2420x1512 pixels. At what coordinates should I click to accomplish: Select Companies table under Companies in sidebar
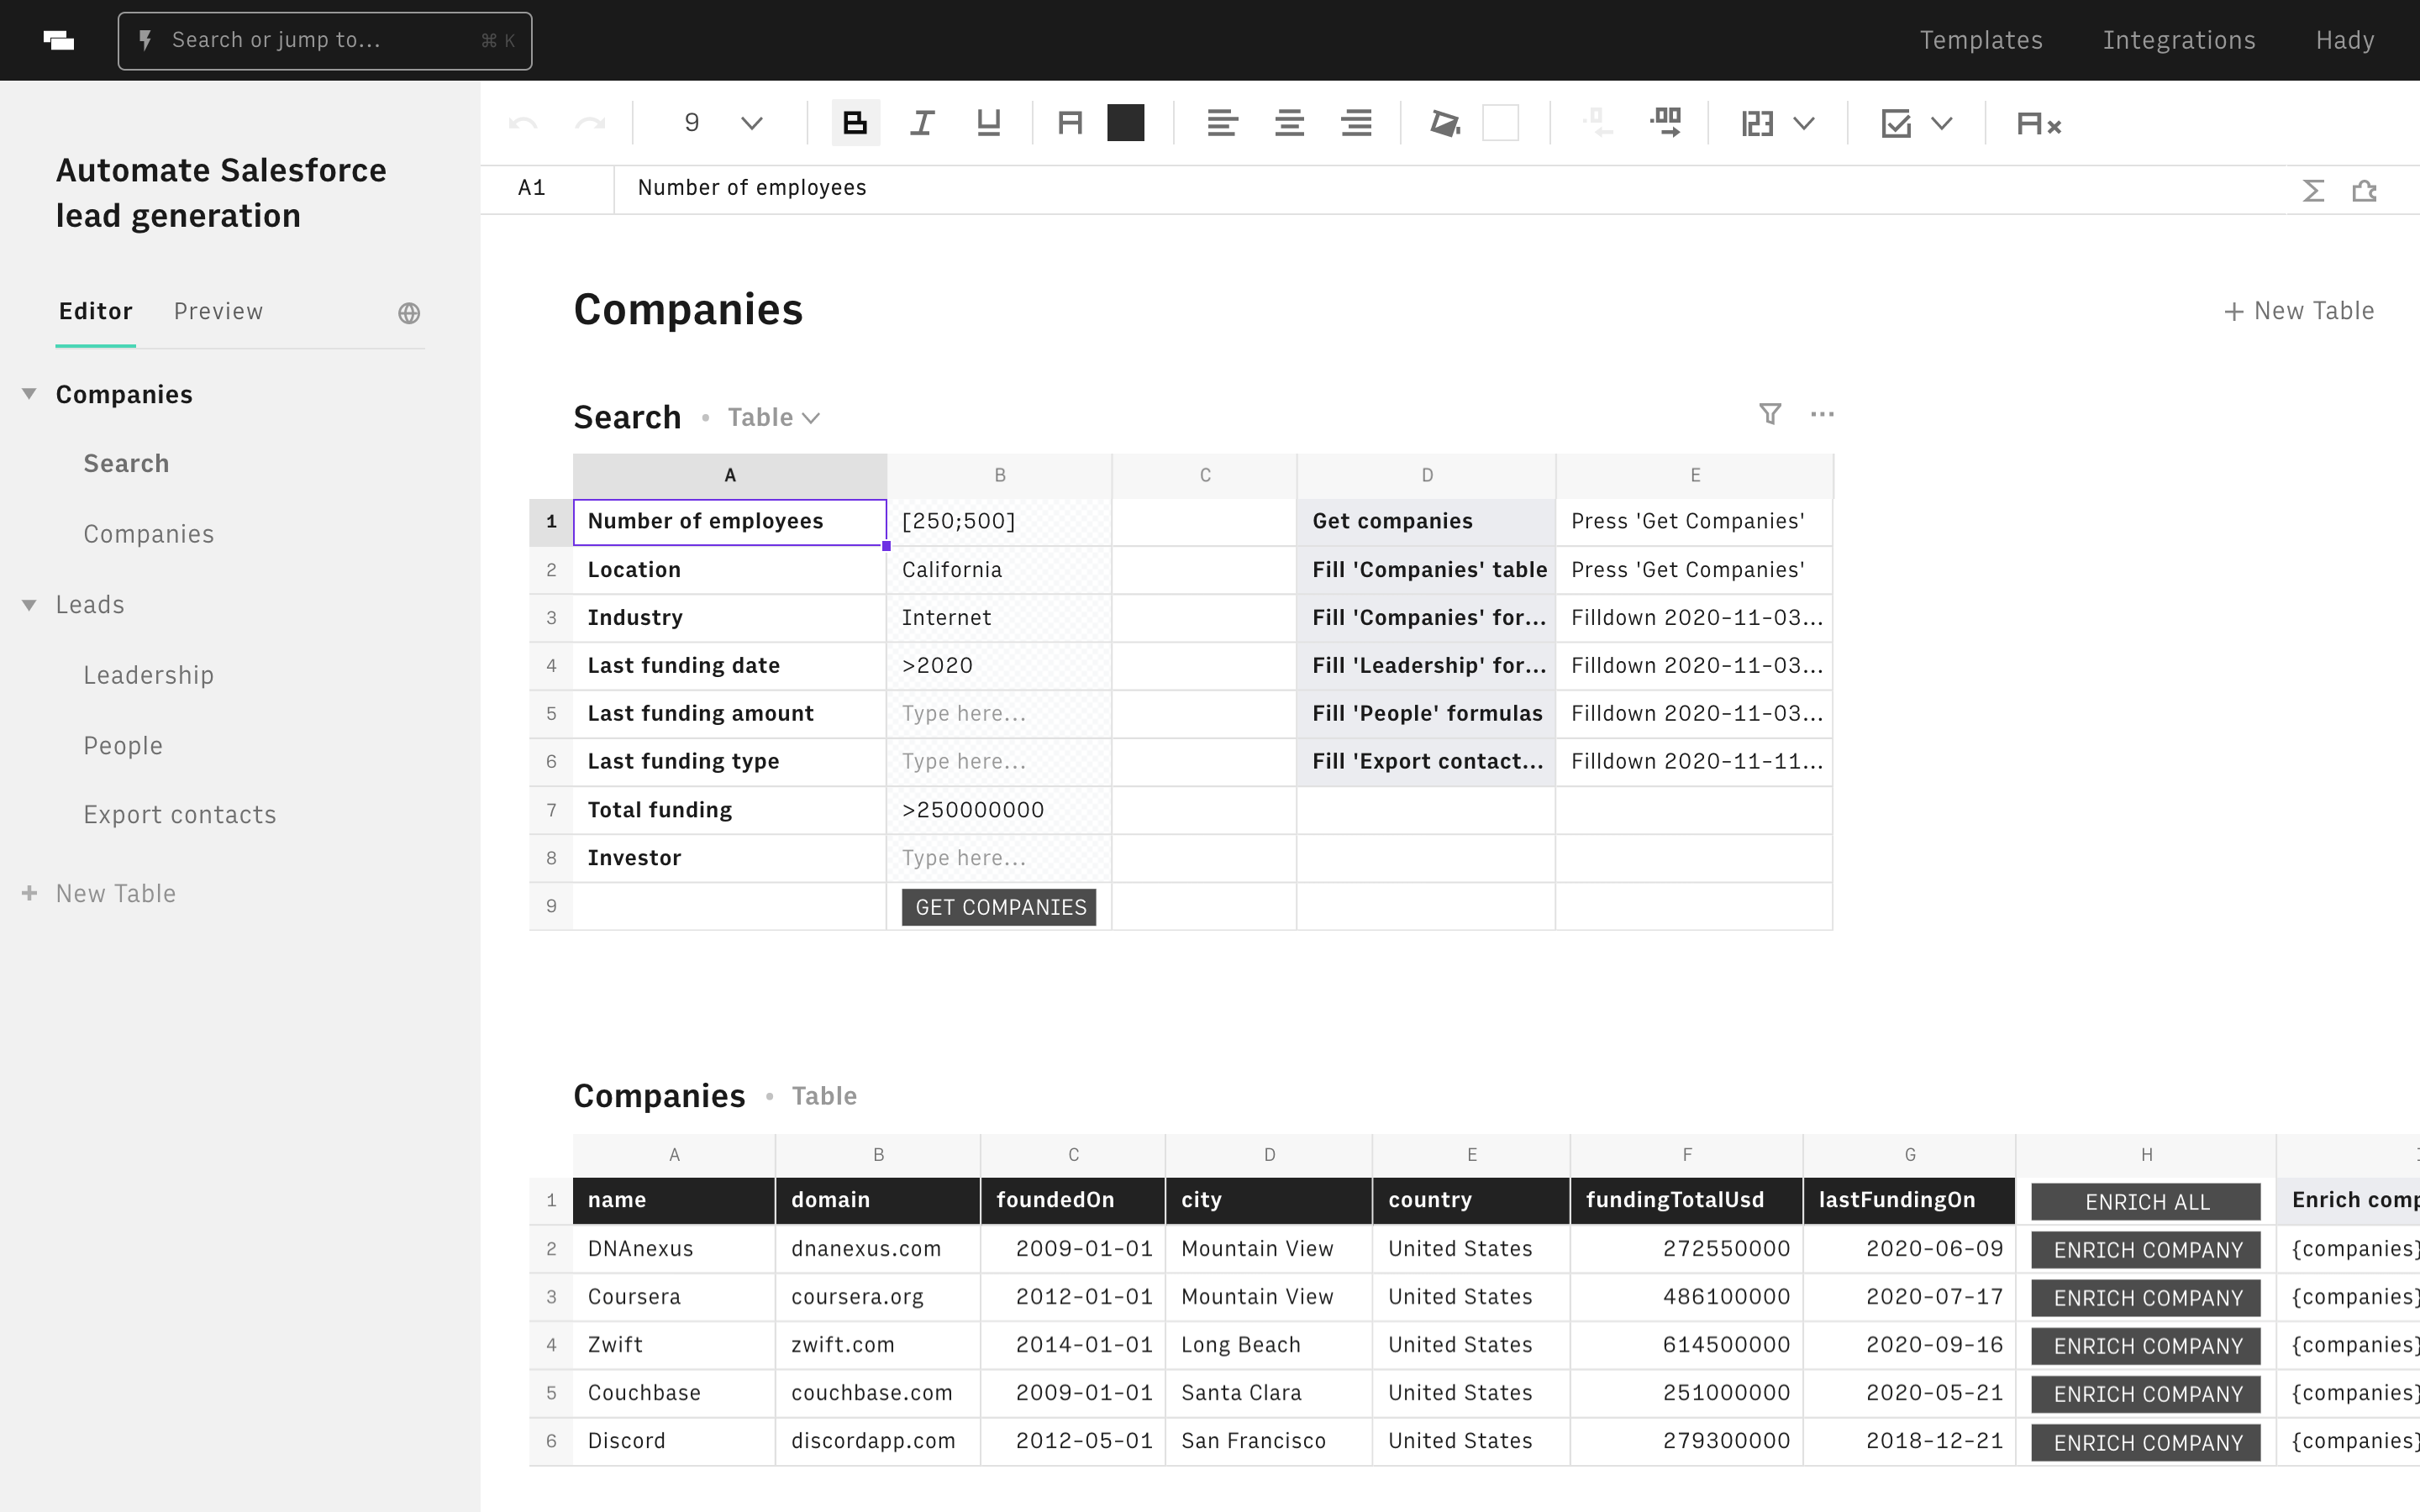click(x=149, y=534)
